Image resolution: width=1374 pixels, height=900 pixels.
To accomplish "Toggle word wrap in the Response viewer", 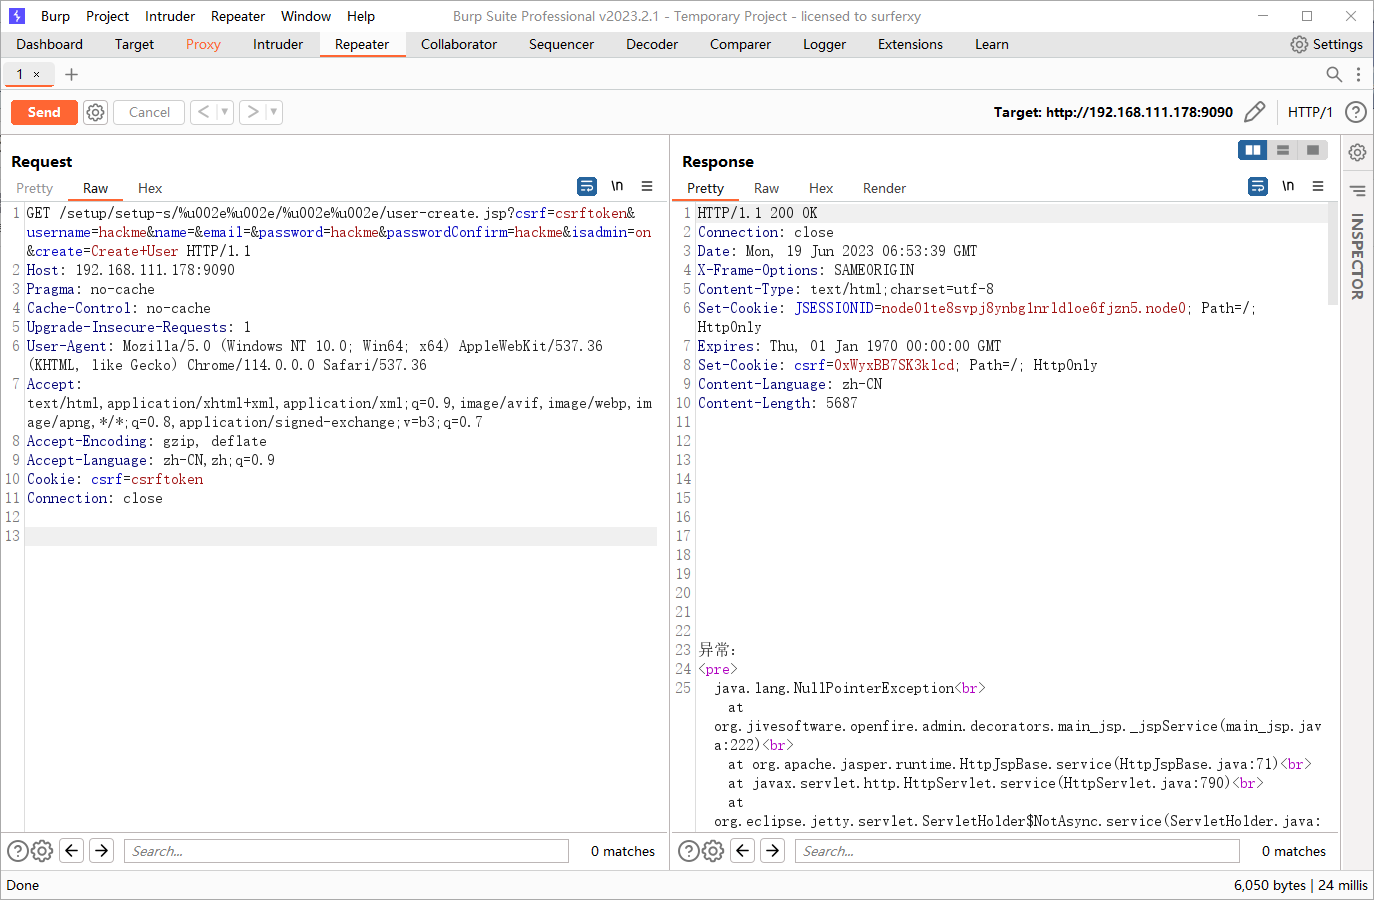I will (1258, 186).
